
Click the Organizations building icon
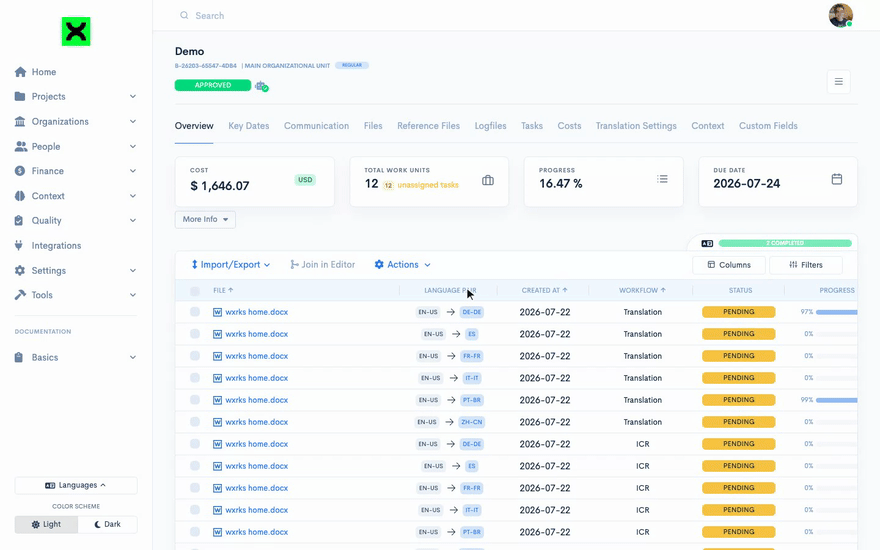pyautogui.click(x=20, y=121)
